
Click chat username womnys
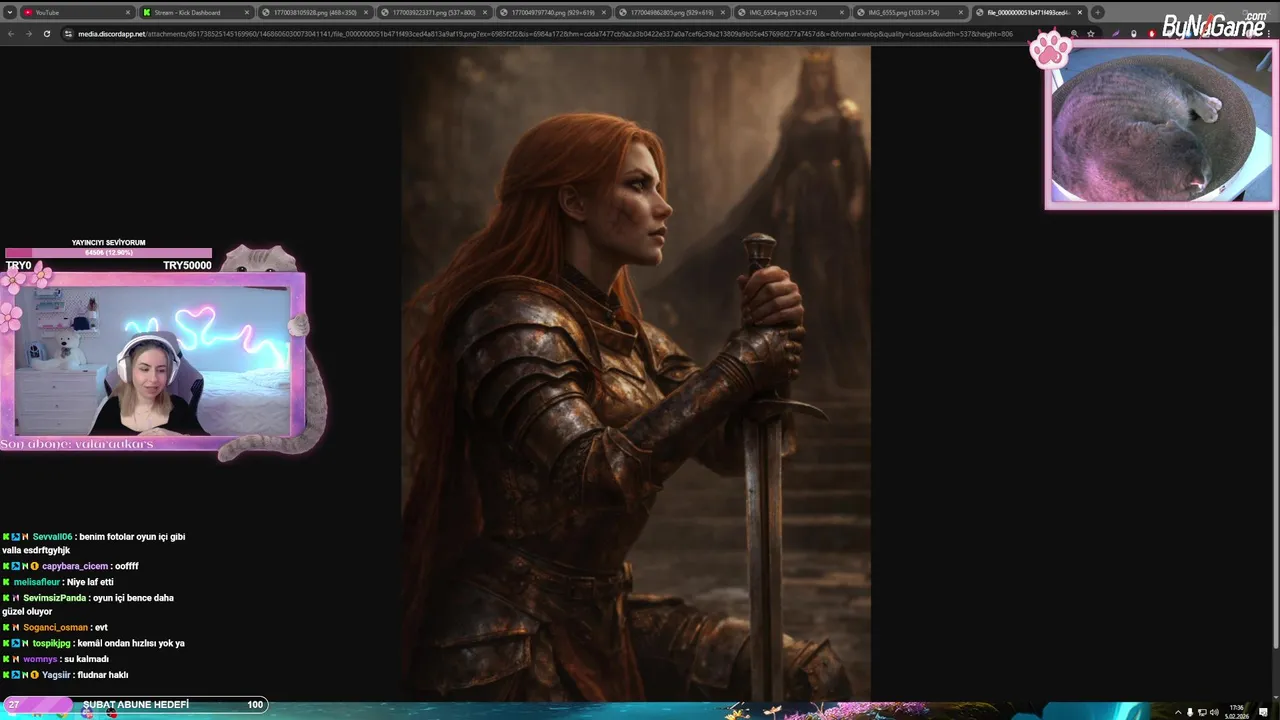coord(40,659)
